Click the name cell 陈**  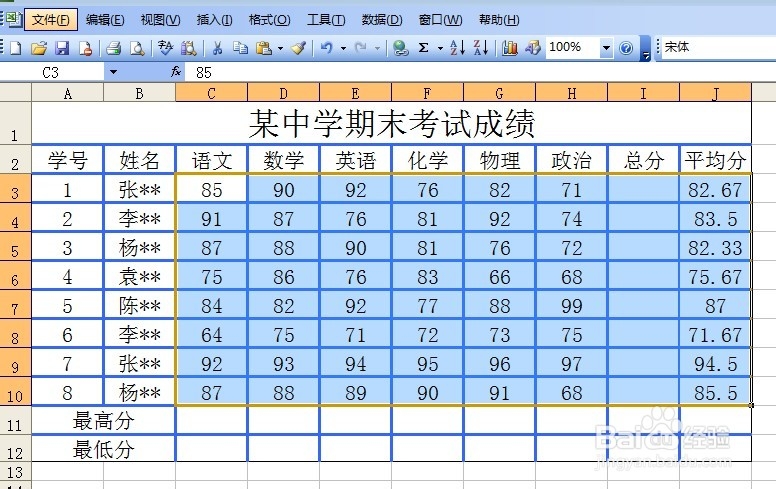click(x=140, y=306)
